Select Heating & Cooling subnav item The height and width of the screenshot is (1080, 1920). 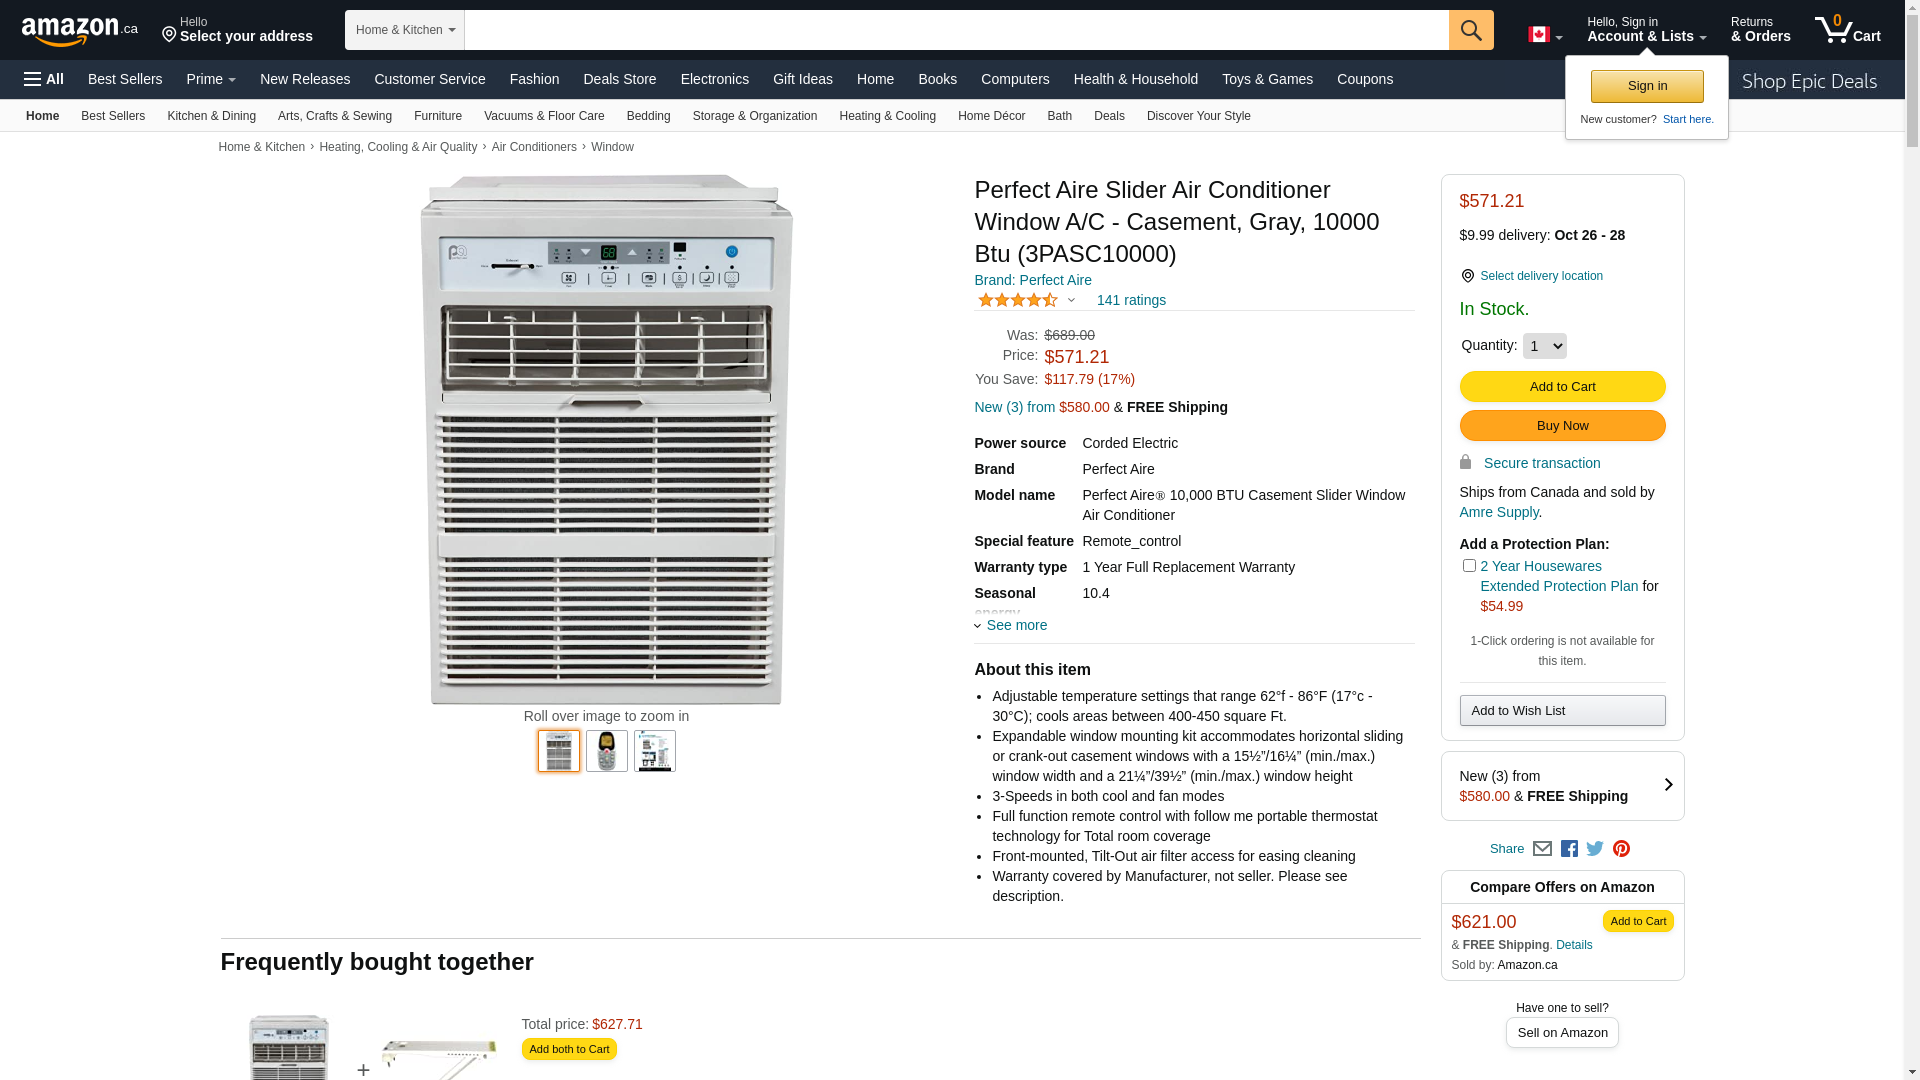(887, 116)
